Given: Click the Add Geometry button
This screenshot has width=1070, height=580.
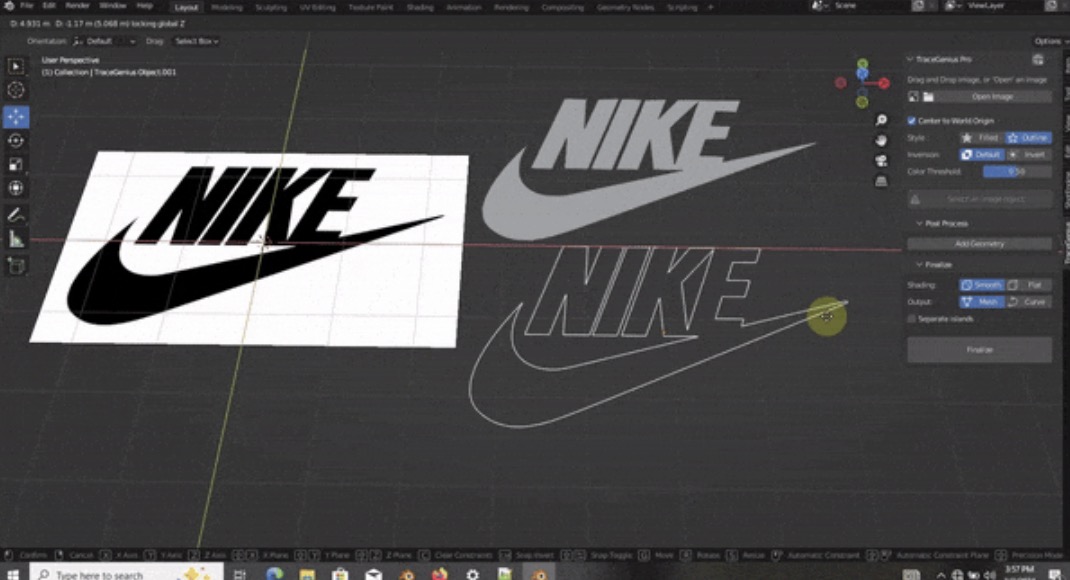Looking at the screenshot, I should click(x=979, y=244).
